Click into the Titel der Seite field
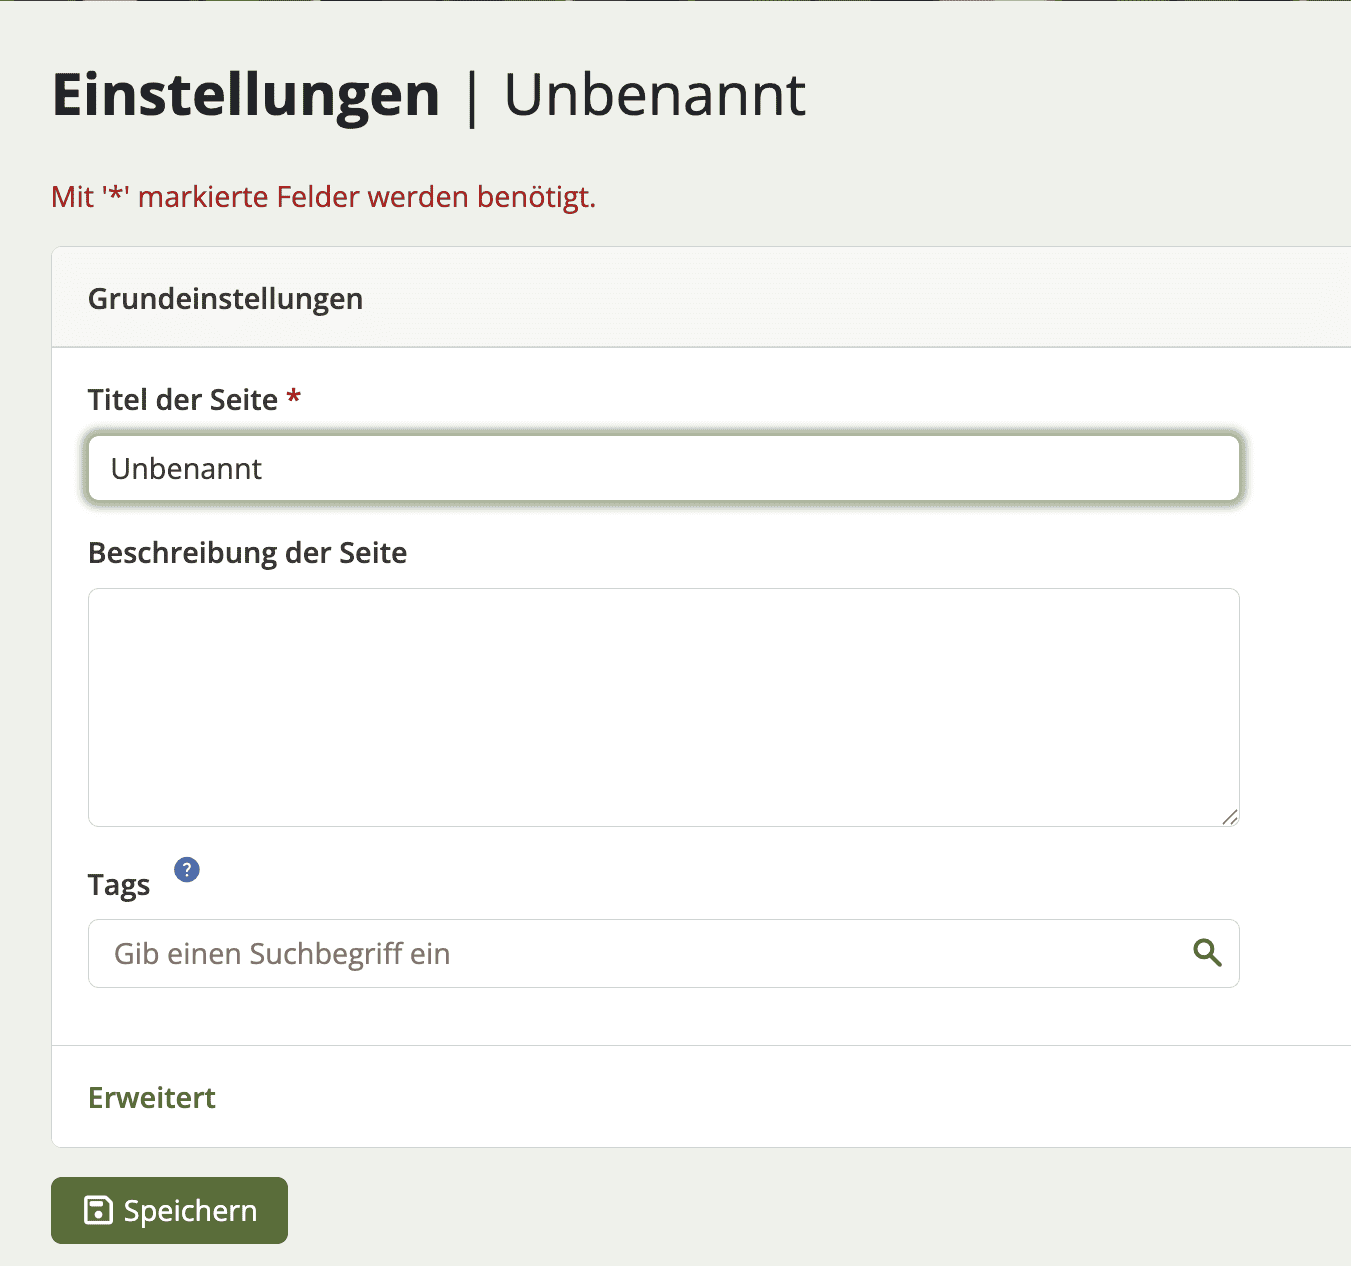 [664, 468]
